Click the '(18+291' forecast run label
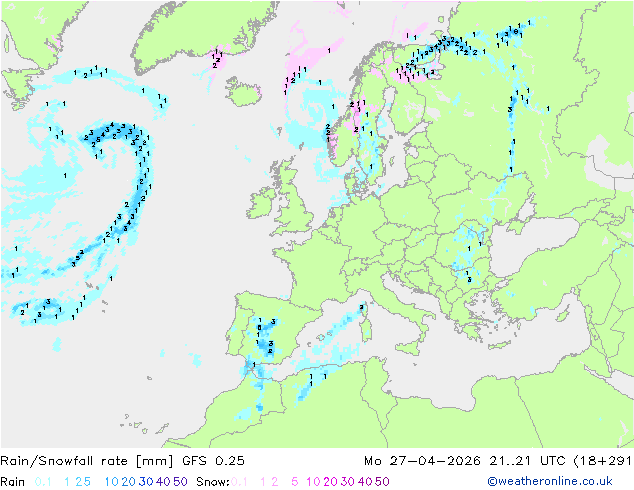Image resolution: width=634 pixels, height=490 pixels. coord(602,461)
